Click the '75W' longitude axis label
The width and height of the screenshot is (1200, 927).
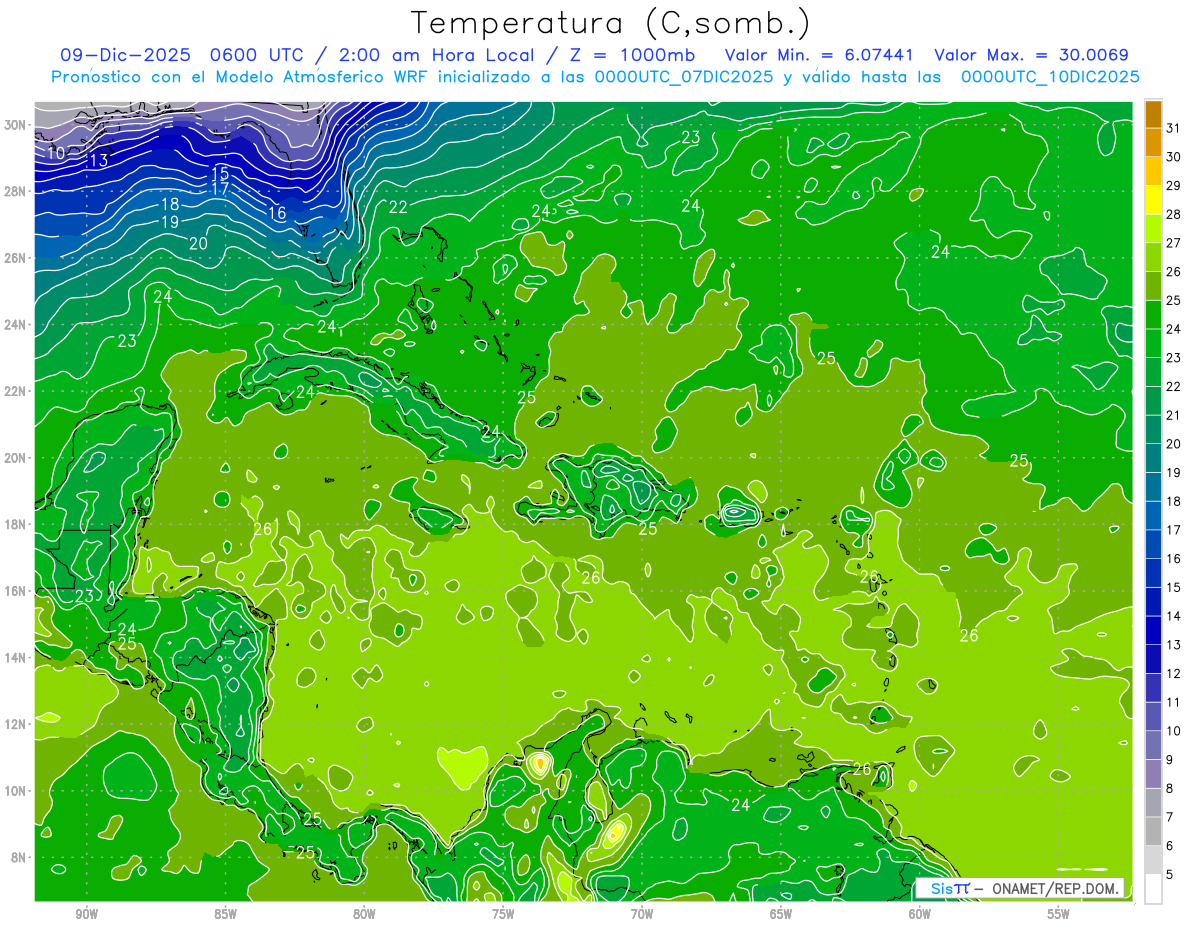pyautogui.click(x=503, y=914)
